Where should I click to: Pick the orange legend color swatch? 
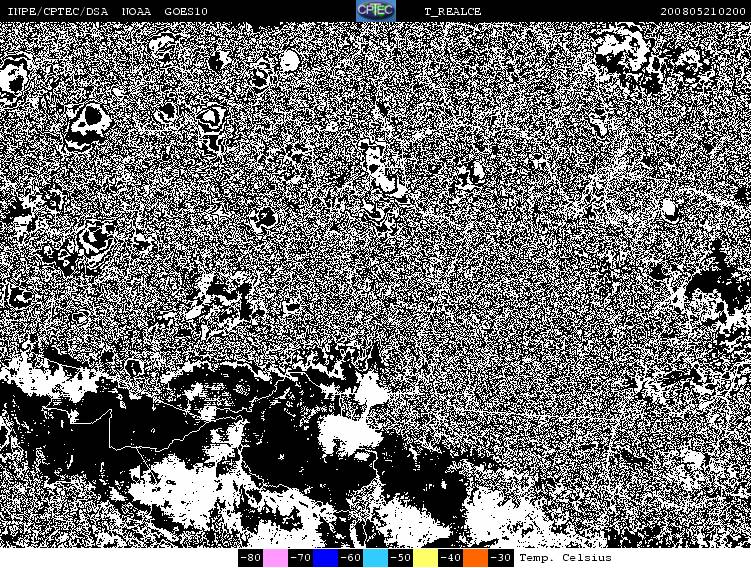(x=475, y=558)
